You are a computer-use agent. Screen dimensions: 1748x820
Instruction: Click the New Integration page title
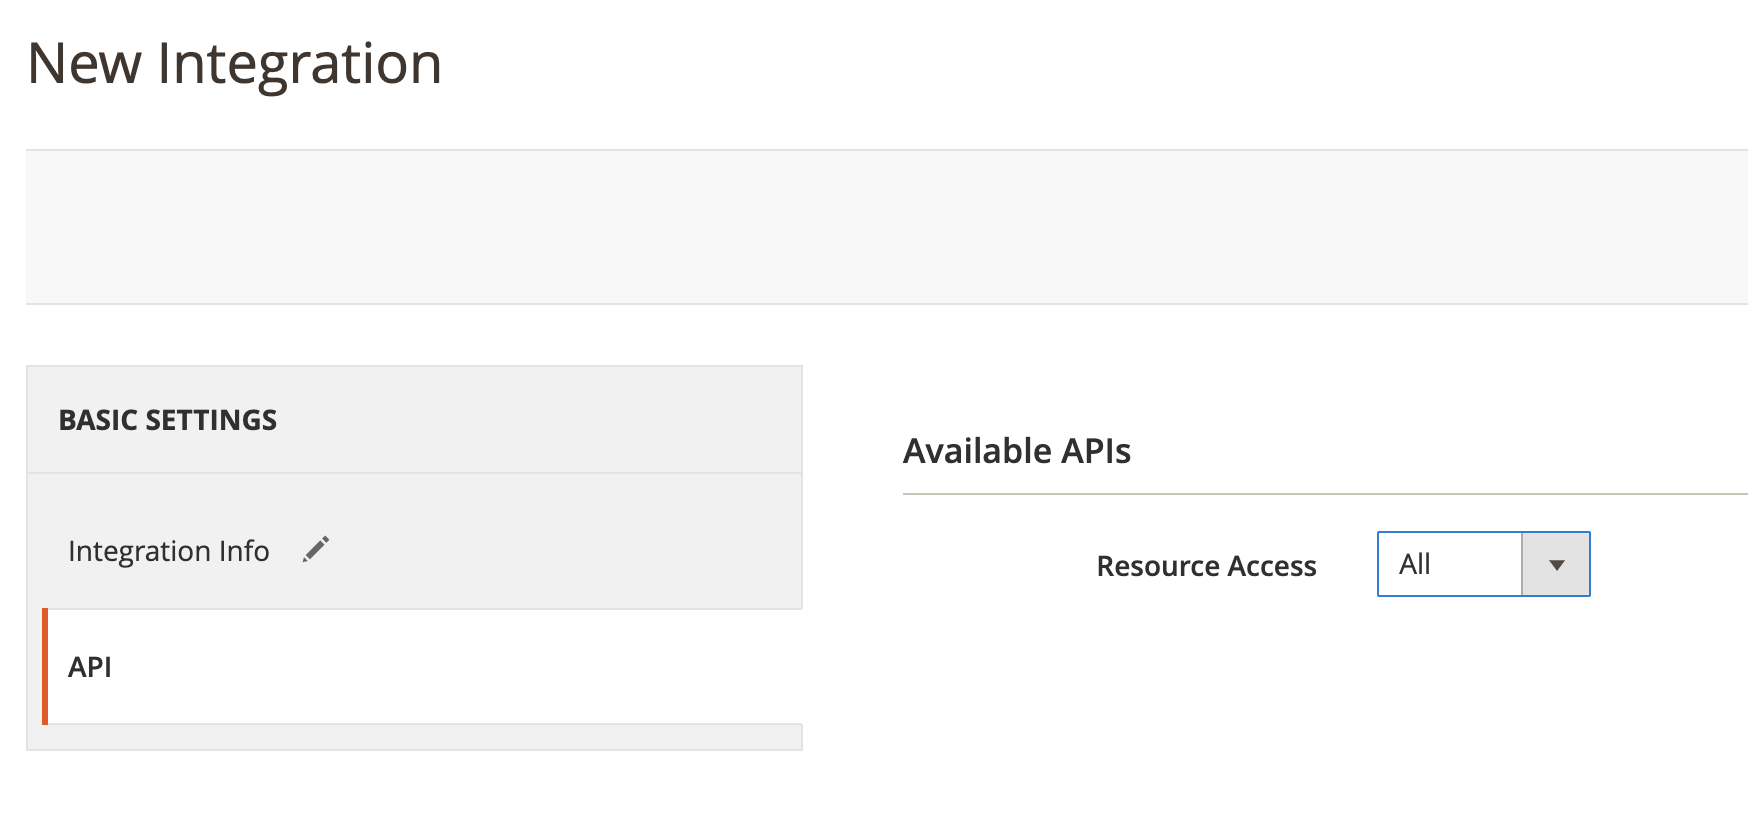tap(234, 64)
